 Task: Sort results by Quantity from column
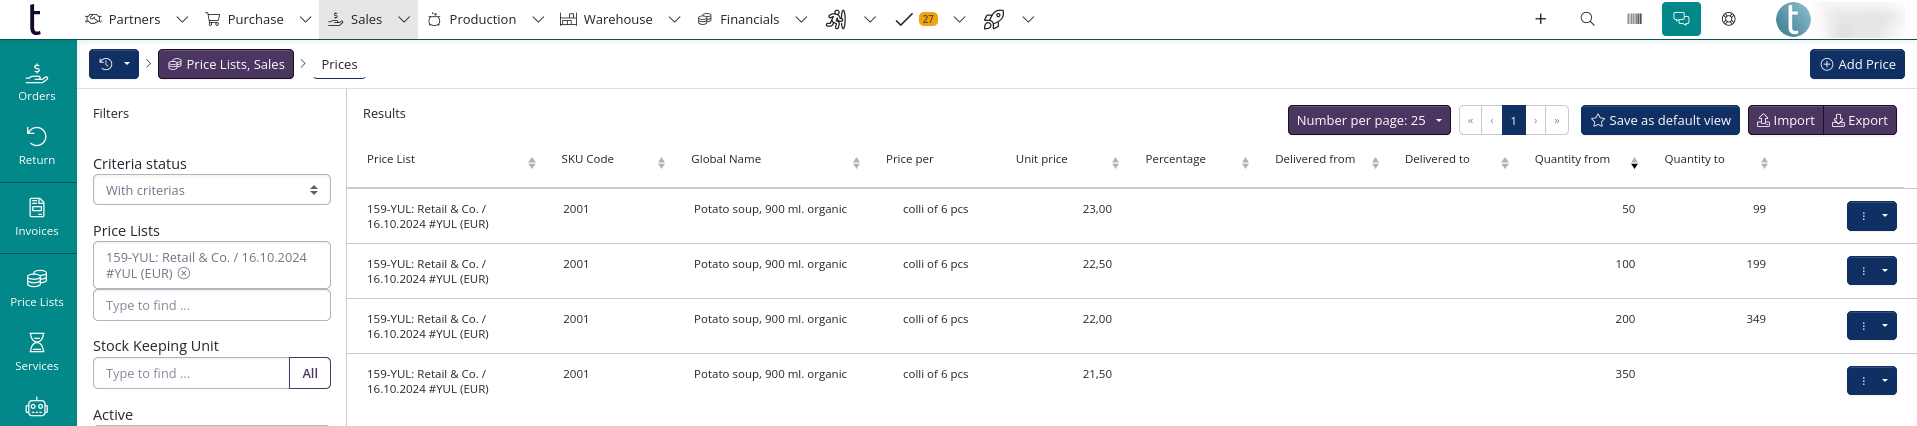(1634, 161)
